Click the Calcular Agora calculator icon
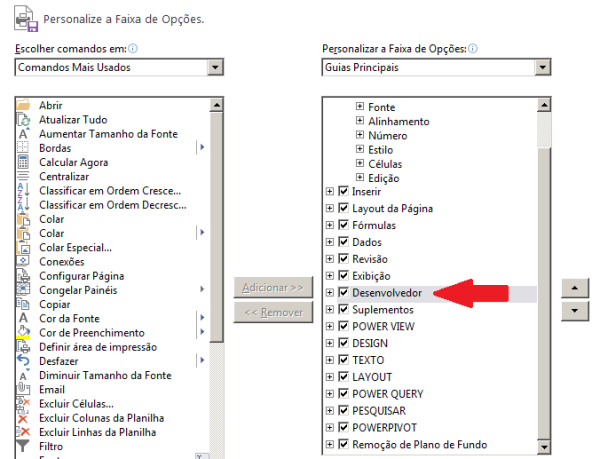The width and height of the screenshot is (600, 459). pyautogui.click(x=23, y=162)
